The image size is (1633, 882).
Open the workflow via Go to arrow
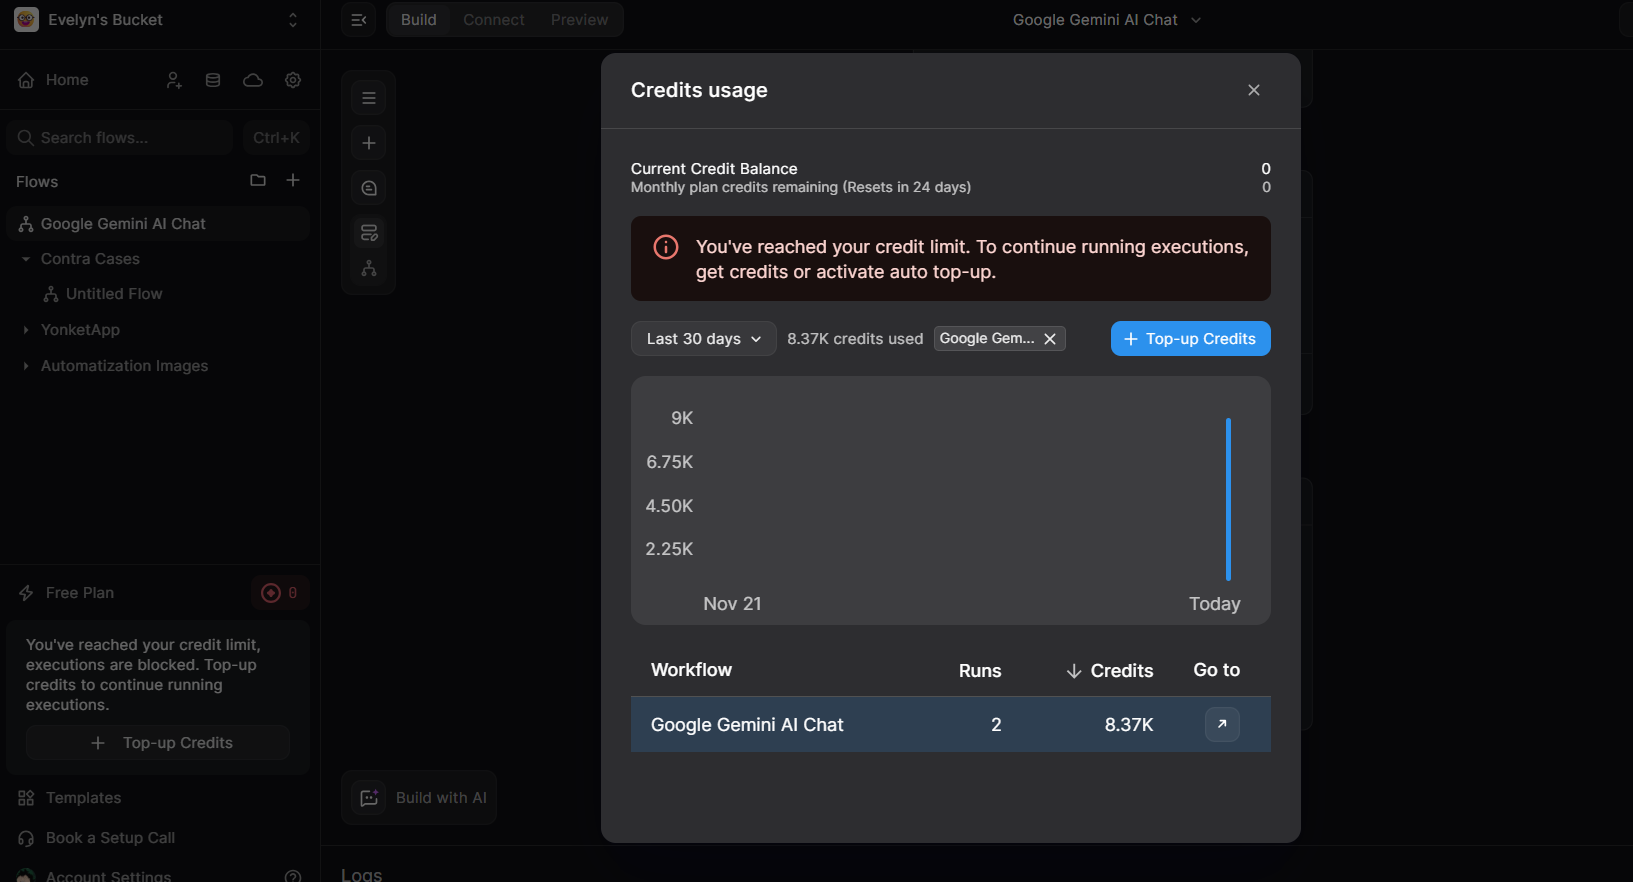(x=1221, y=724)
